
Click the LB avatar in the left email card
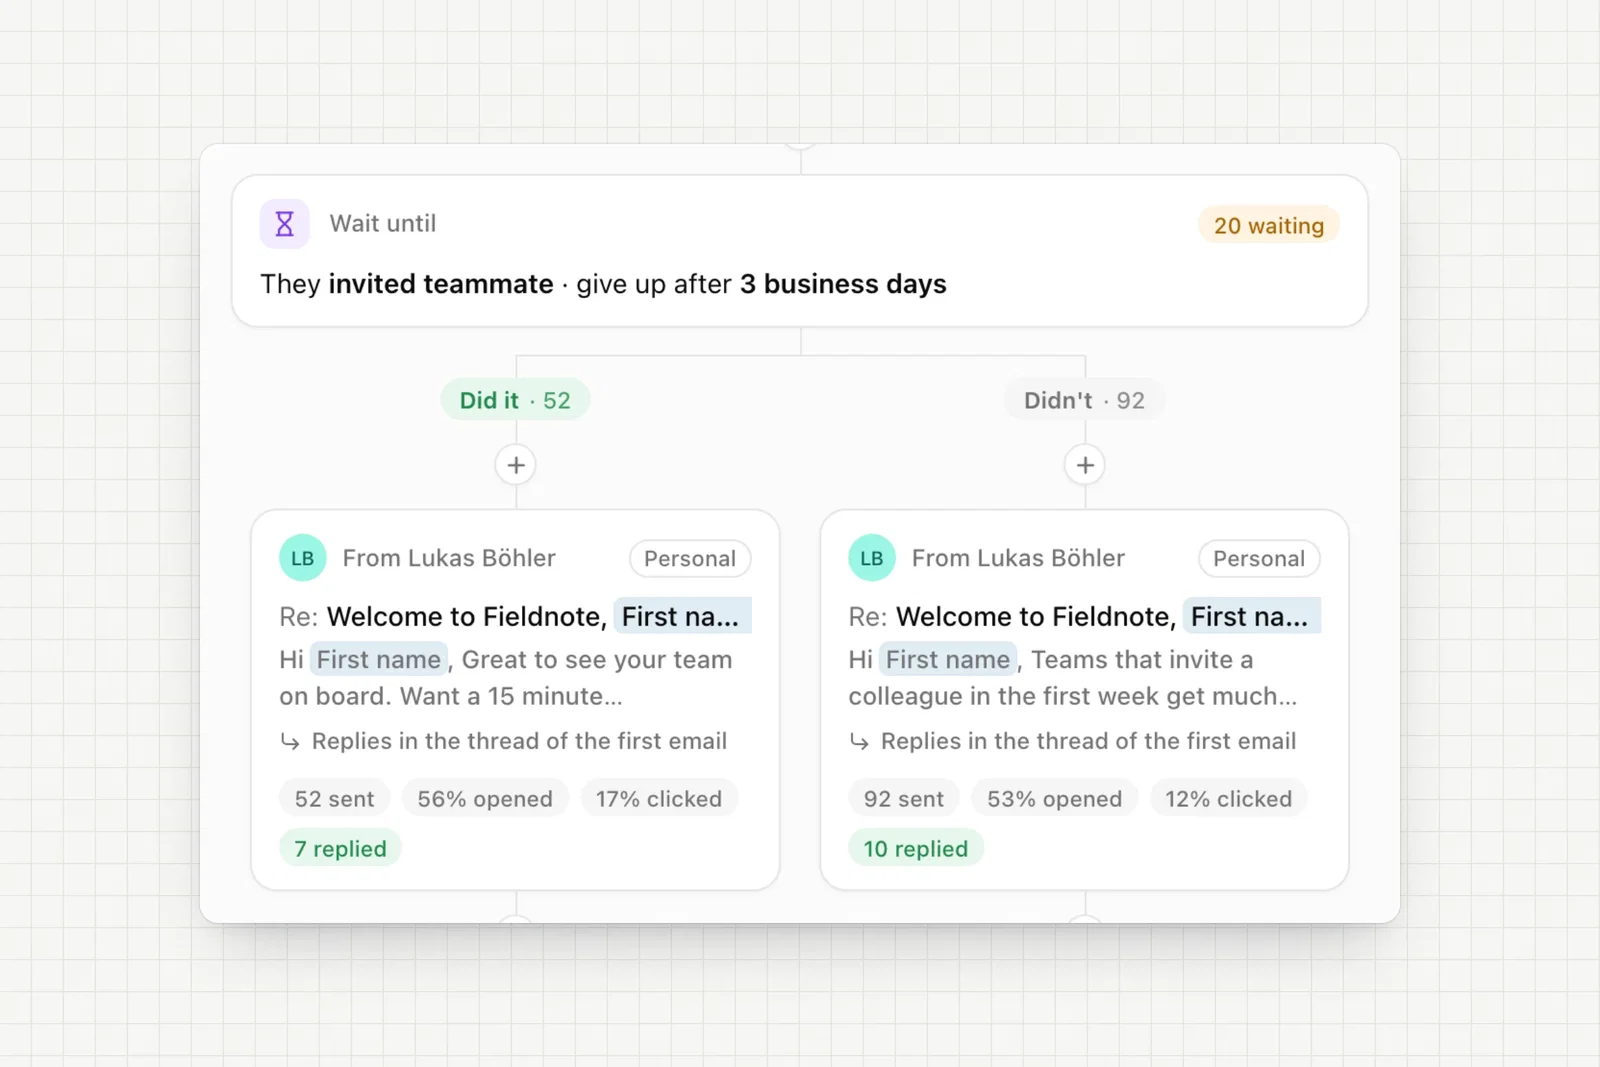click(303, 558)
